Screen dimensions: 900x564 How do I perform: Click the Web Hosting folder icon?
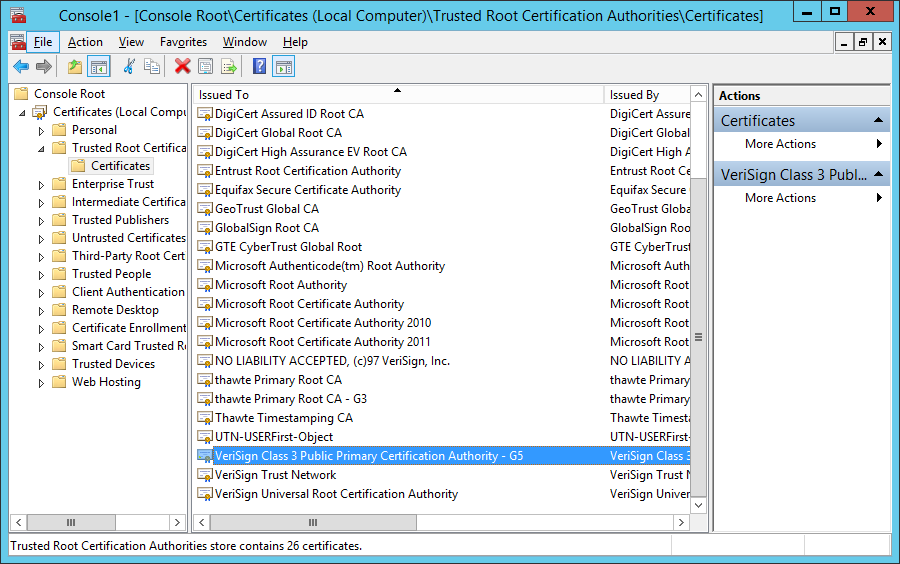click(59, 382)
